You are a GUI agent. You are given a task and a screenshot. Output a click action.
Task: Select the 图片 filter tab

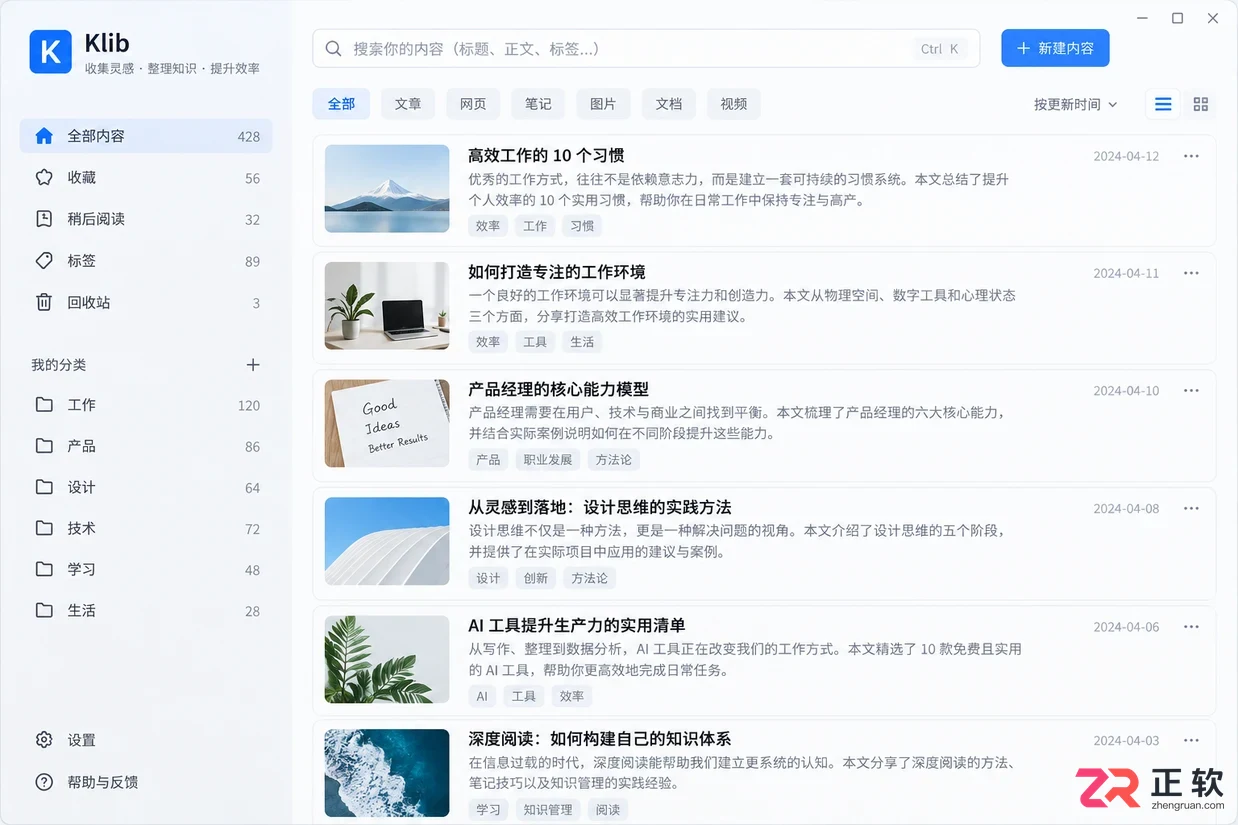coord(603,104)
